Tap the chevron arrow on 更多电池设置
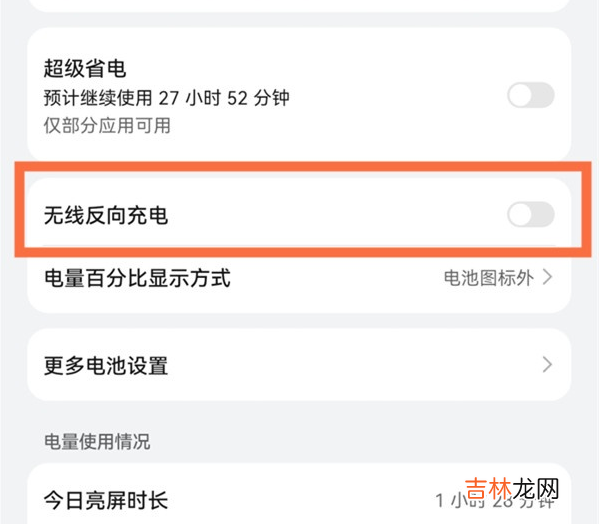600x524 pixels. coord(548,364)
